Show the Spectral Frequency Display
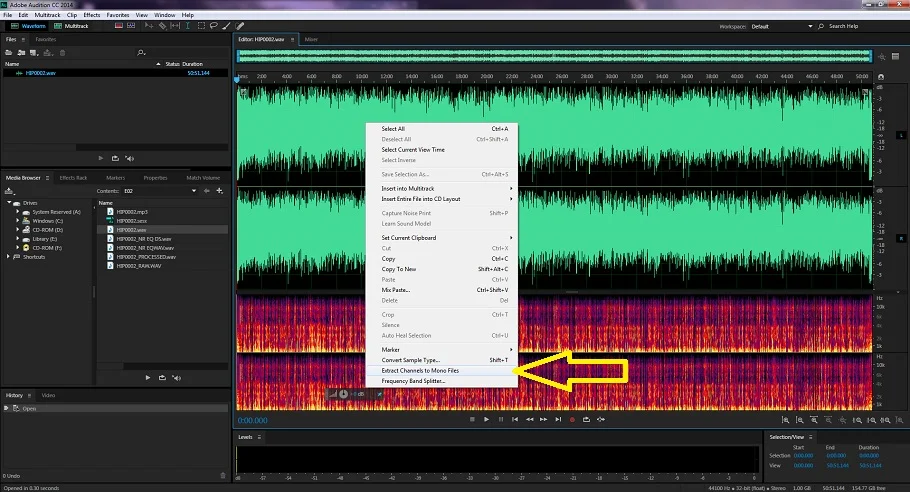Screen dimensions: 910x492 click(119, 26)
